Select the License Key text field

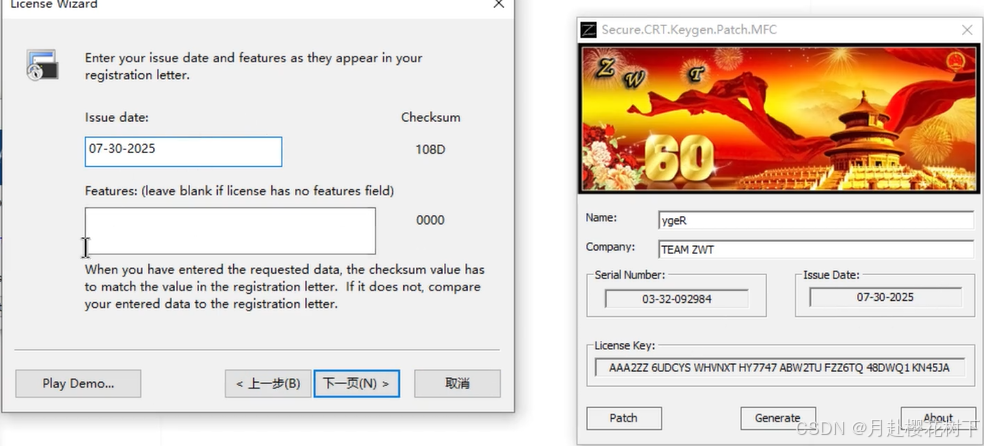pyautogui.click(x=779, y=368)
